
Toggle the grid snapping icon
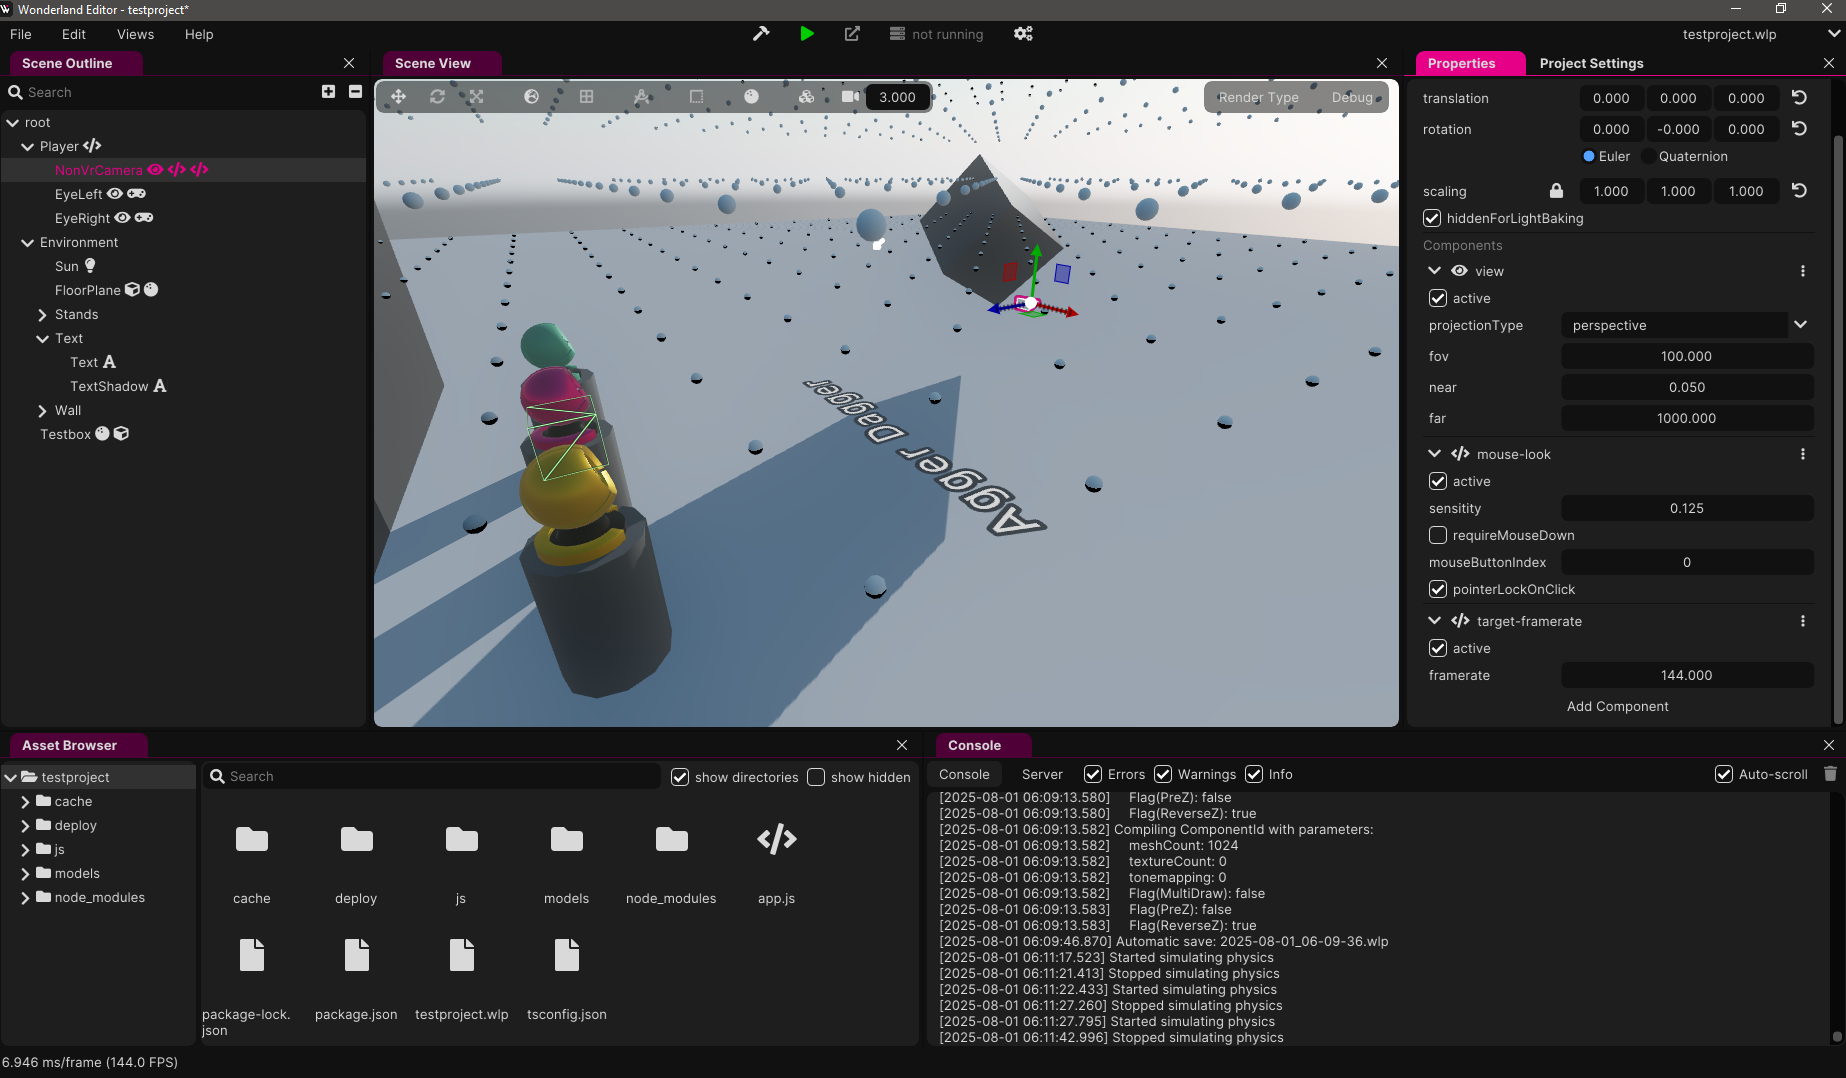click(586, 97)
